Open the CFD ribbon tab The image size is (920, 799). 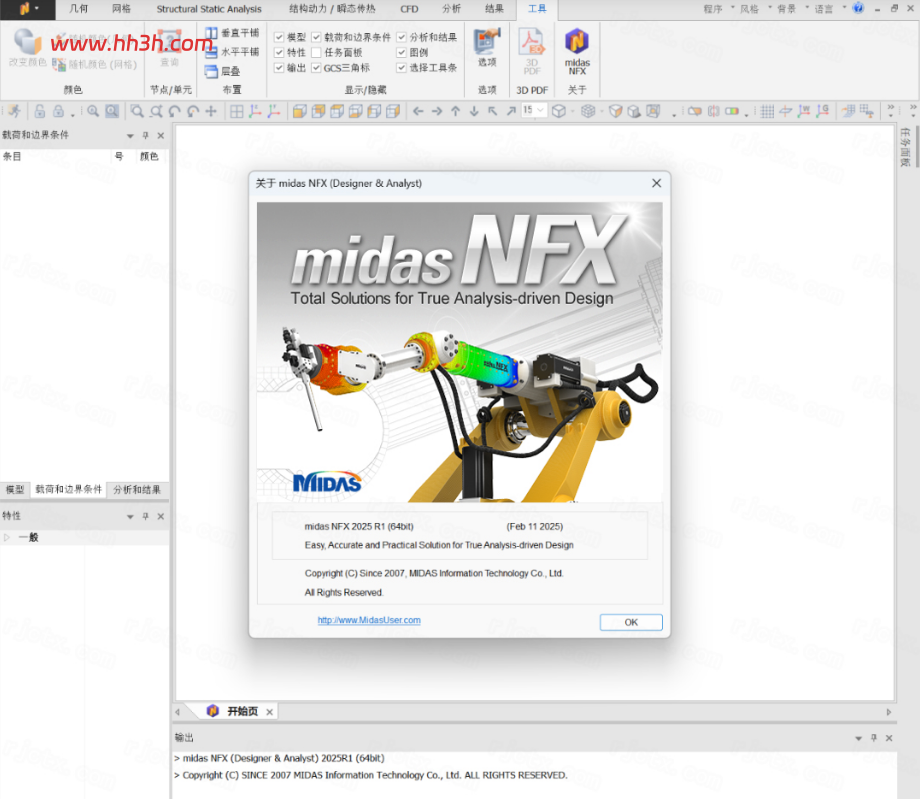[x=409, y=9]
